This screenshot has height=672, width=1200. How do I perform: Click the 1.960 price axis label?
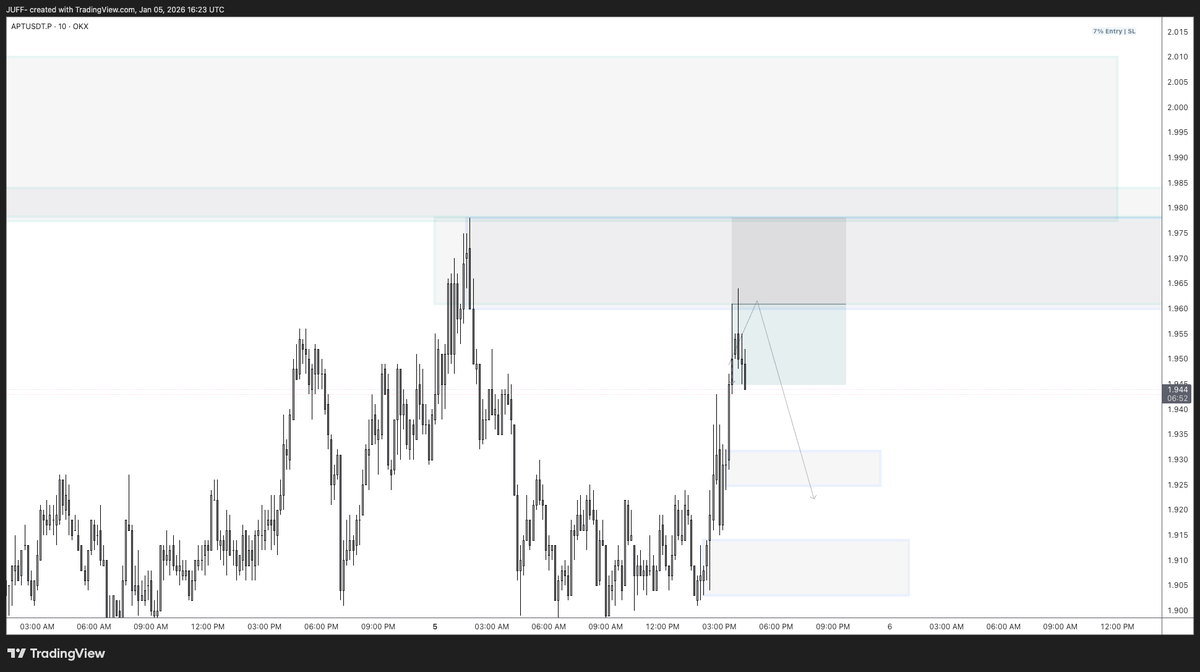point(1176,309)
